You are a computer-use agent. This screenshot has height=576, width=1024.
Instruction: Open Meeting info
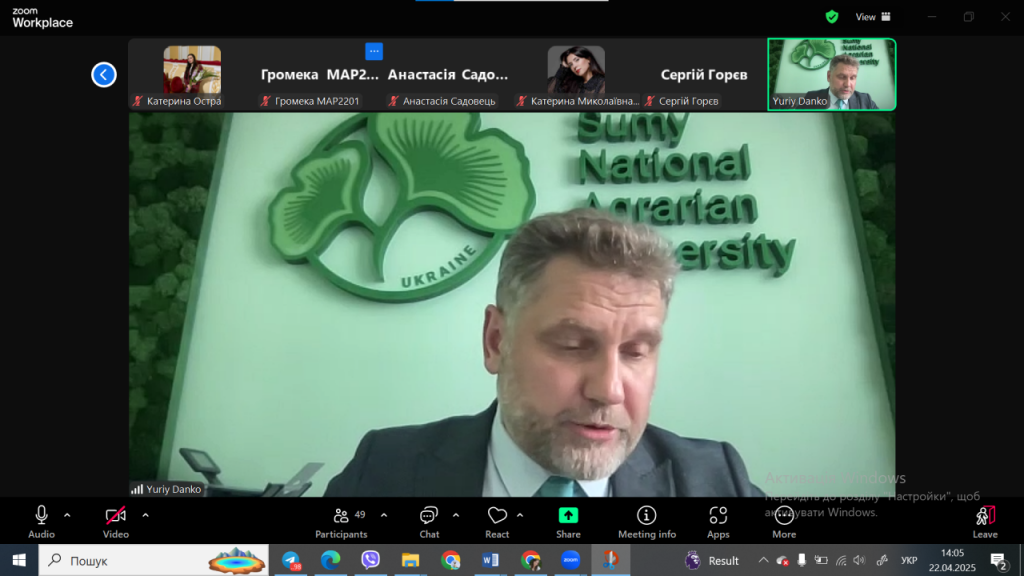pyautogui.click(x=647, y=522)
